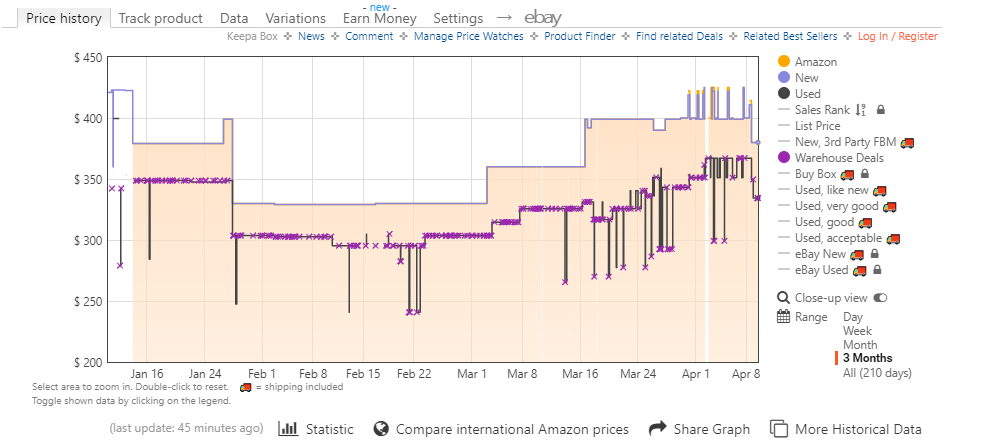
Task: Show List Price data series
Action: point(817,126)
